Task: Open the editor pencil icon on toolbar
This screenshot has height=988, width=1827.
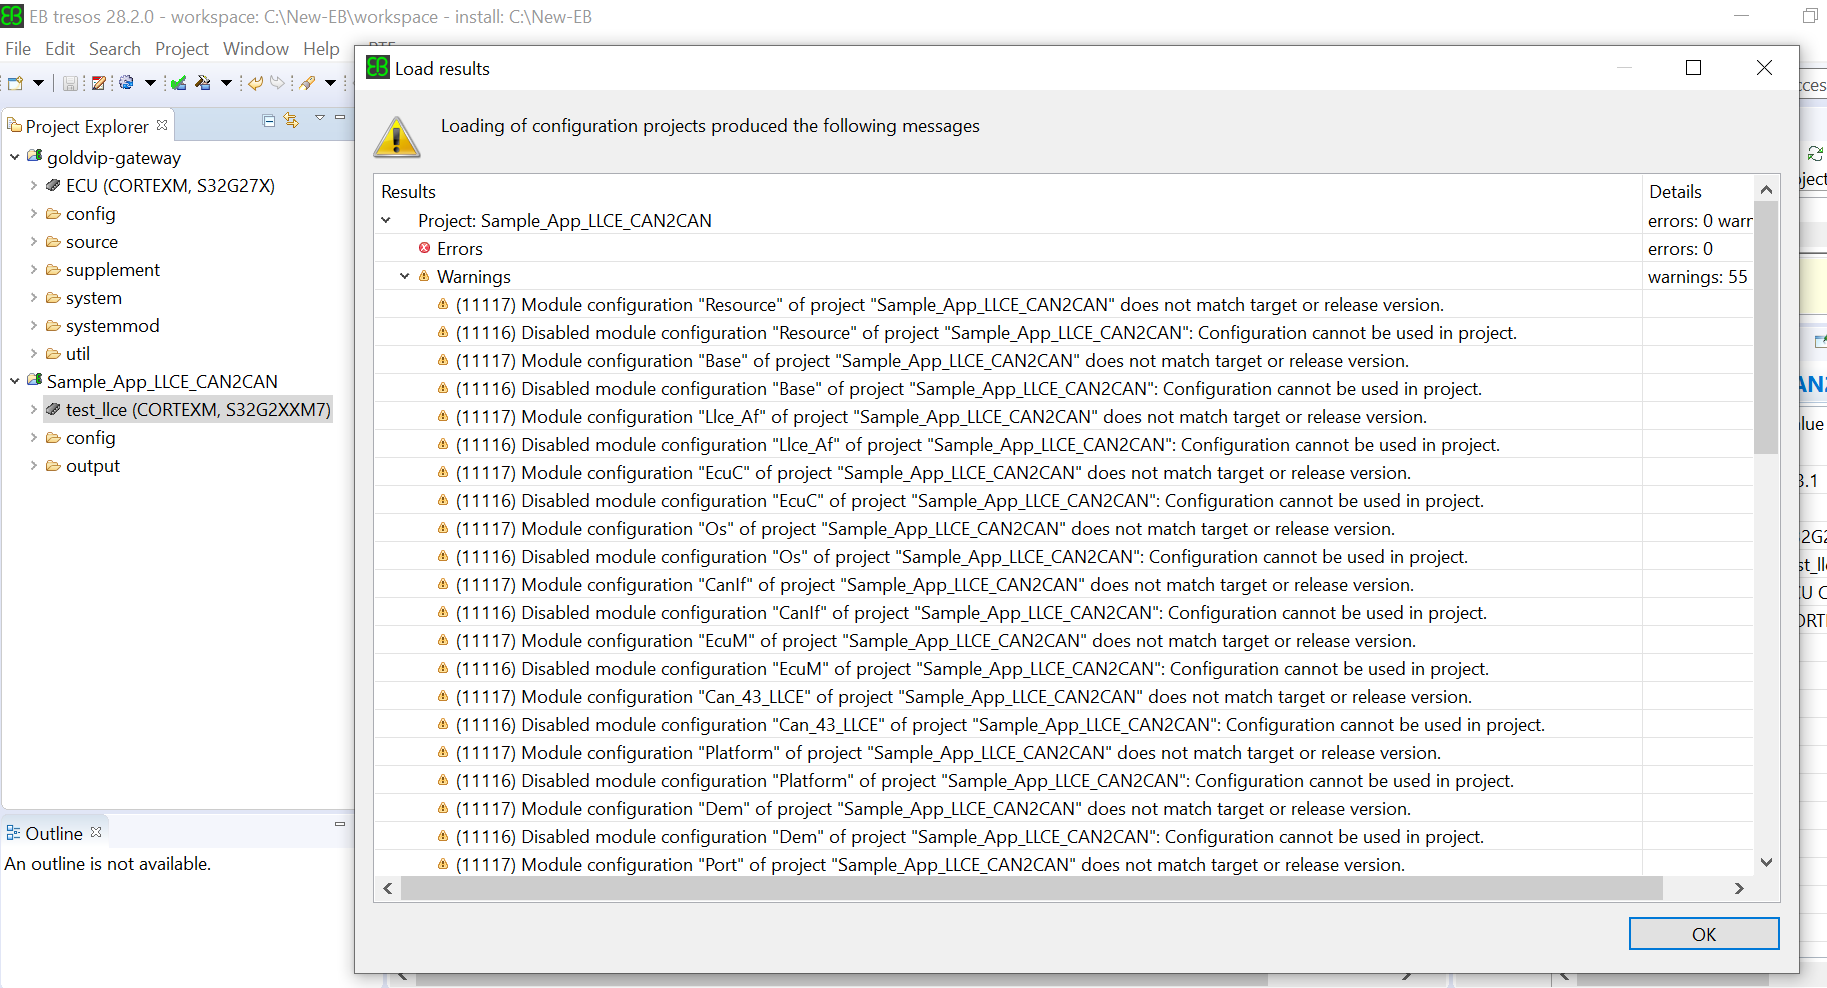Action: pyautogui.click(x=99, y=82)
